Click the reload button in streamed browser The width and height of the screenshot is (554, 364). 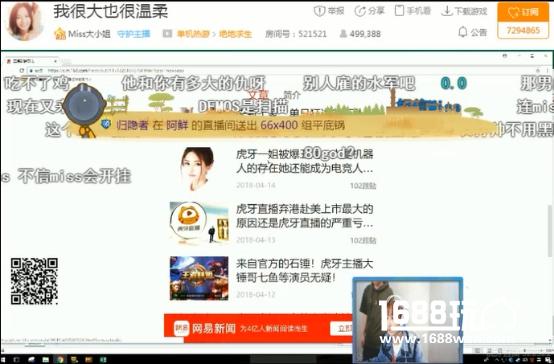22,70
